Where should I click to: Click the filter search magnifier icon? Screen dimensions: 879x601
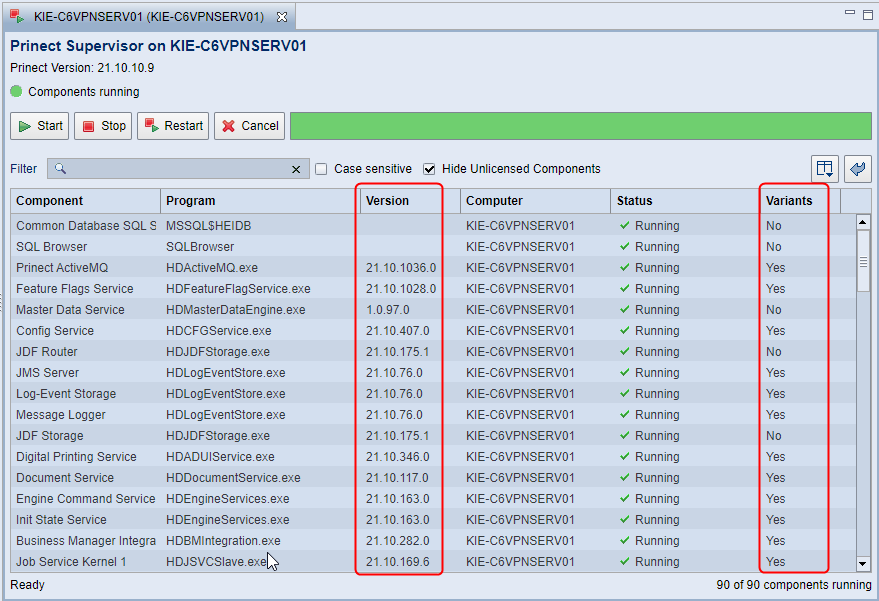(x=61, y=169)
